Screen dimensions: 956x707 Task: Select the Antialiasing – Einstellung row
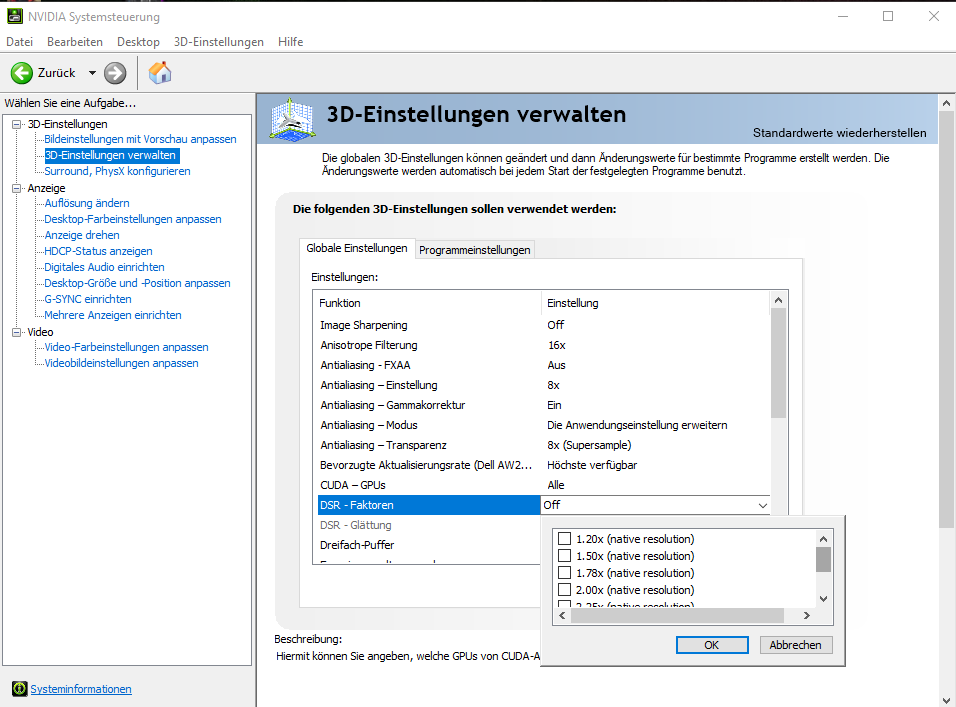[544, 385]
